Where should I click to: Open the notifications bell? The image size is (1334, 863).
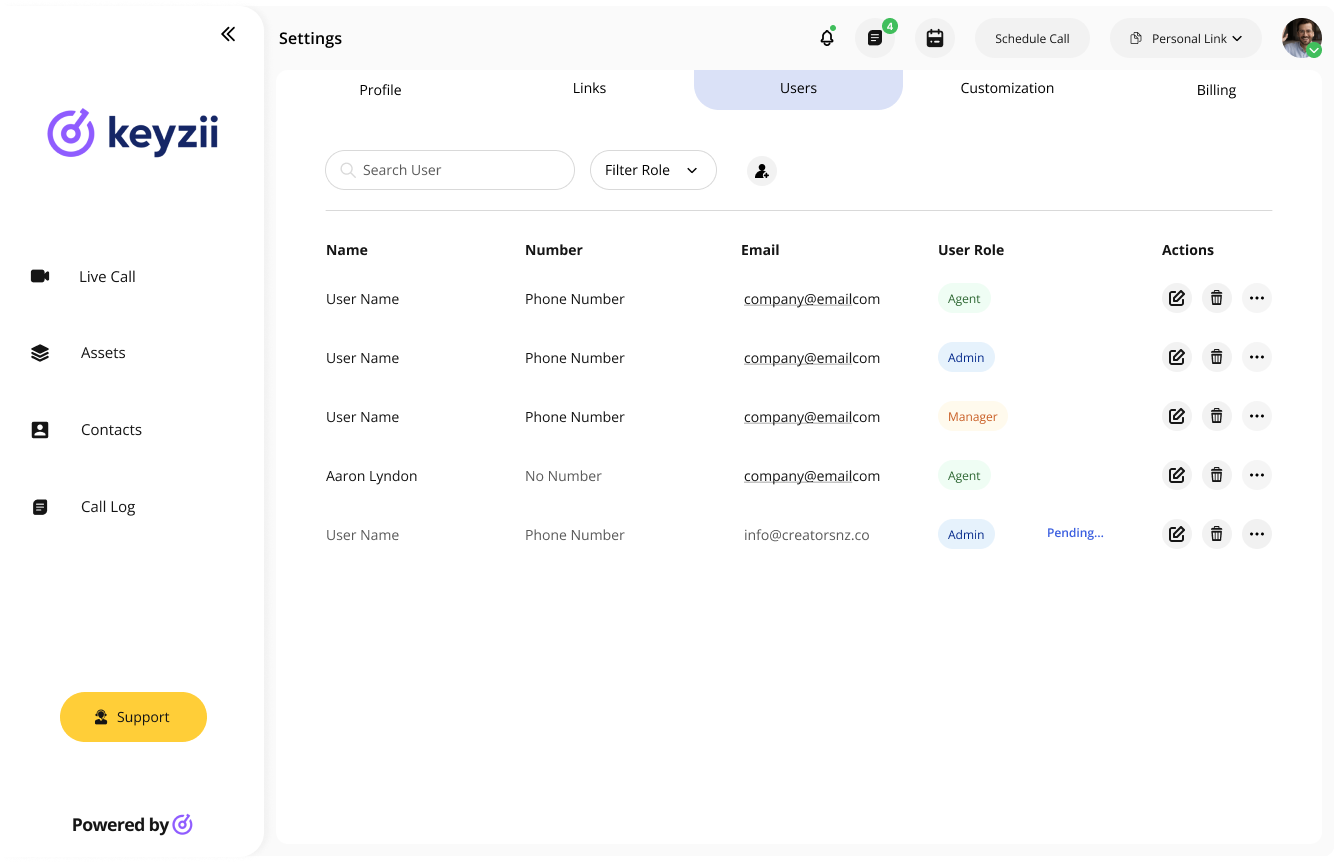[827, 38]
